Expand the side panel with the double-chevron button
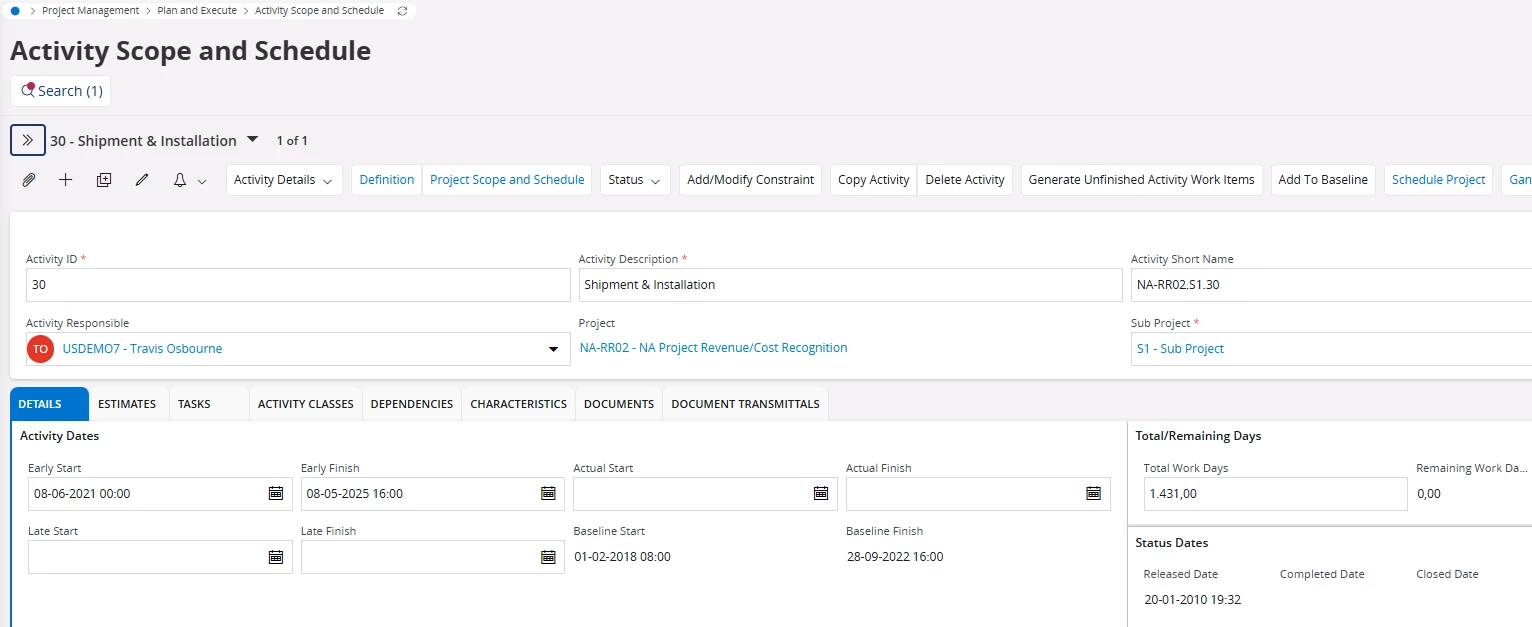 (28, 140)
